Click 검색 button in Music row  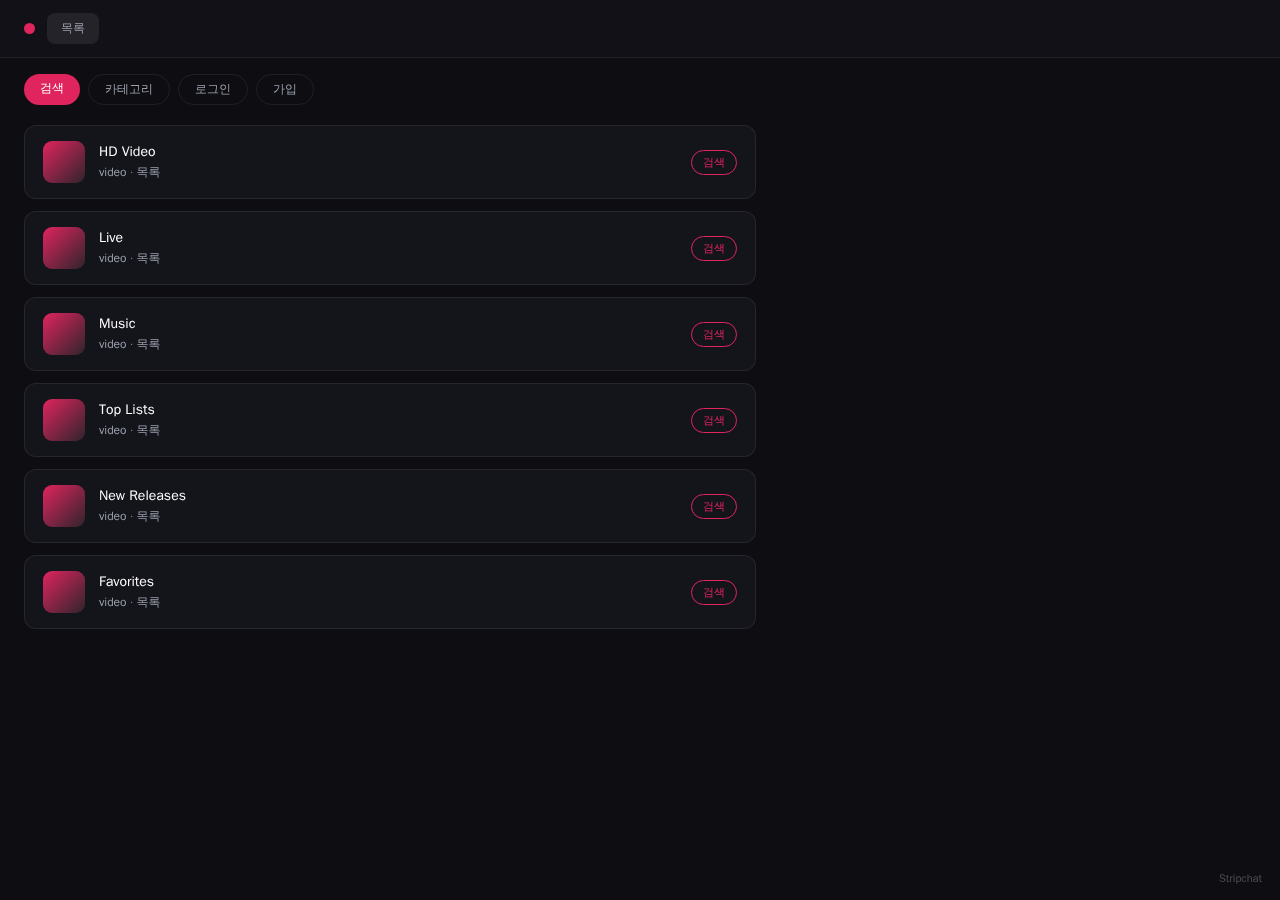[x=714, y=334]
